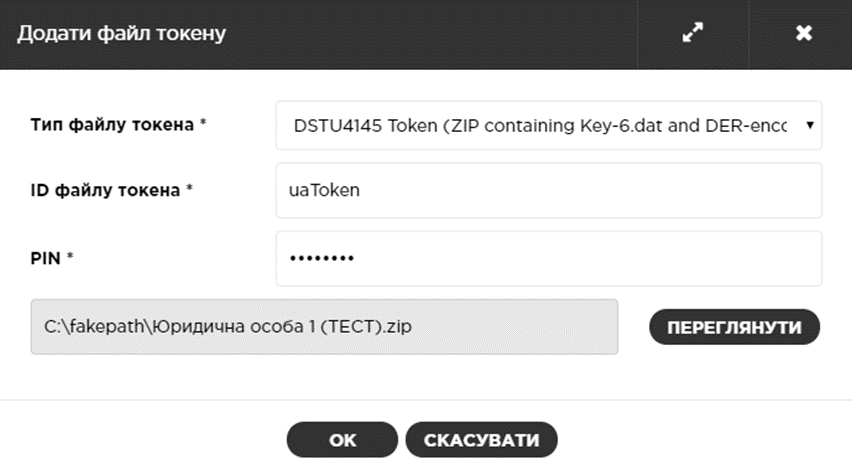This screenshot has width=852, height=471.
Task: Confirm with the OK button
Action: pyautogui.click(x=342, y=440)
